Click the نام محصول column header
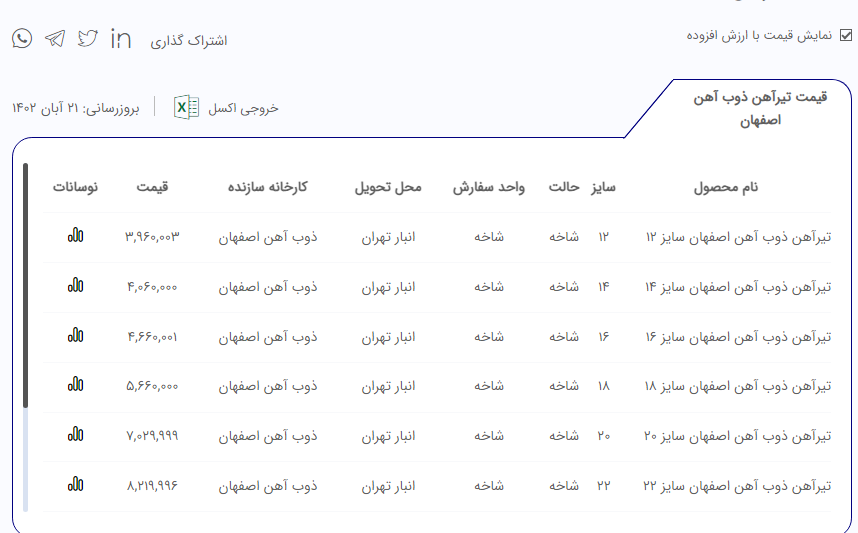 pos(726,187)
